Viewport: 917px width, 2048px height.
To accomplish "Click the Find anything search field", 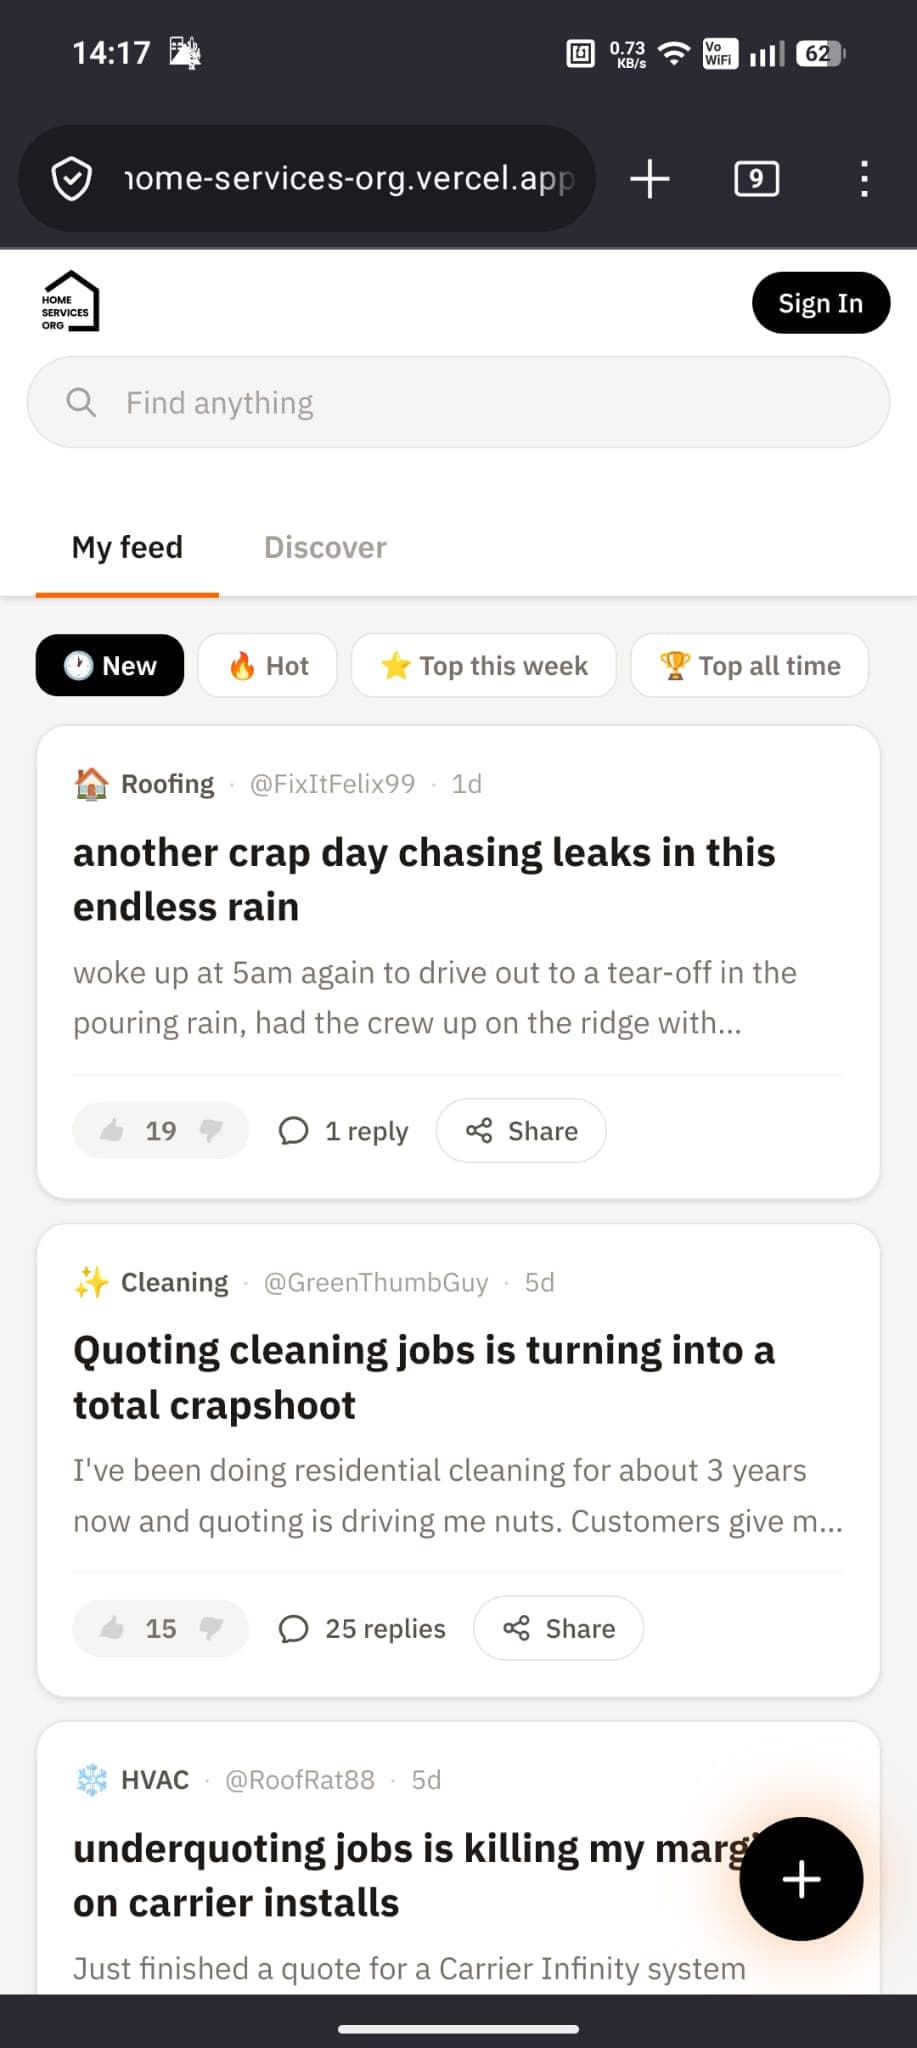I will click(x=458, y=403).
